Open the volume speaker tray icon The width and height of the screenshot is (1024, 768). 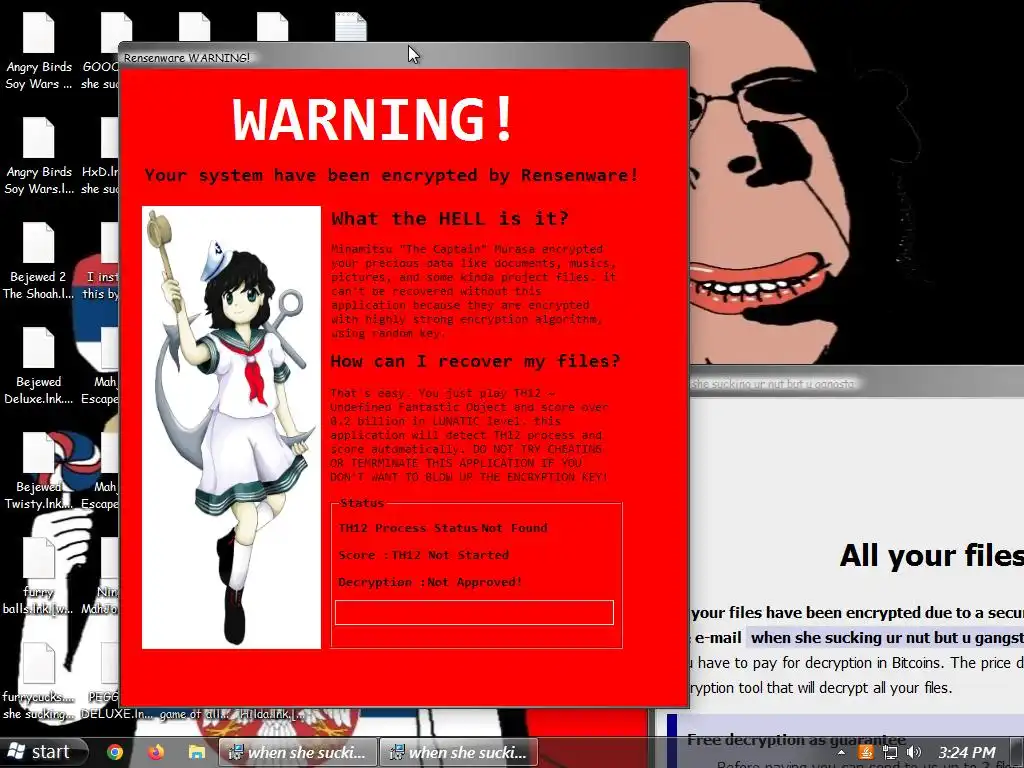pyautogui.click(x=914, y=752)
